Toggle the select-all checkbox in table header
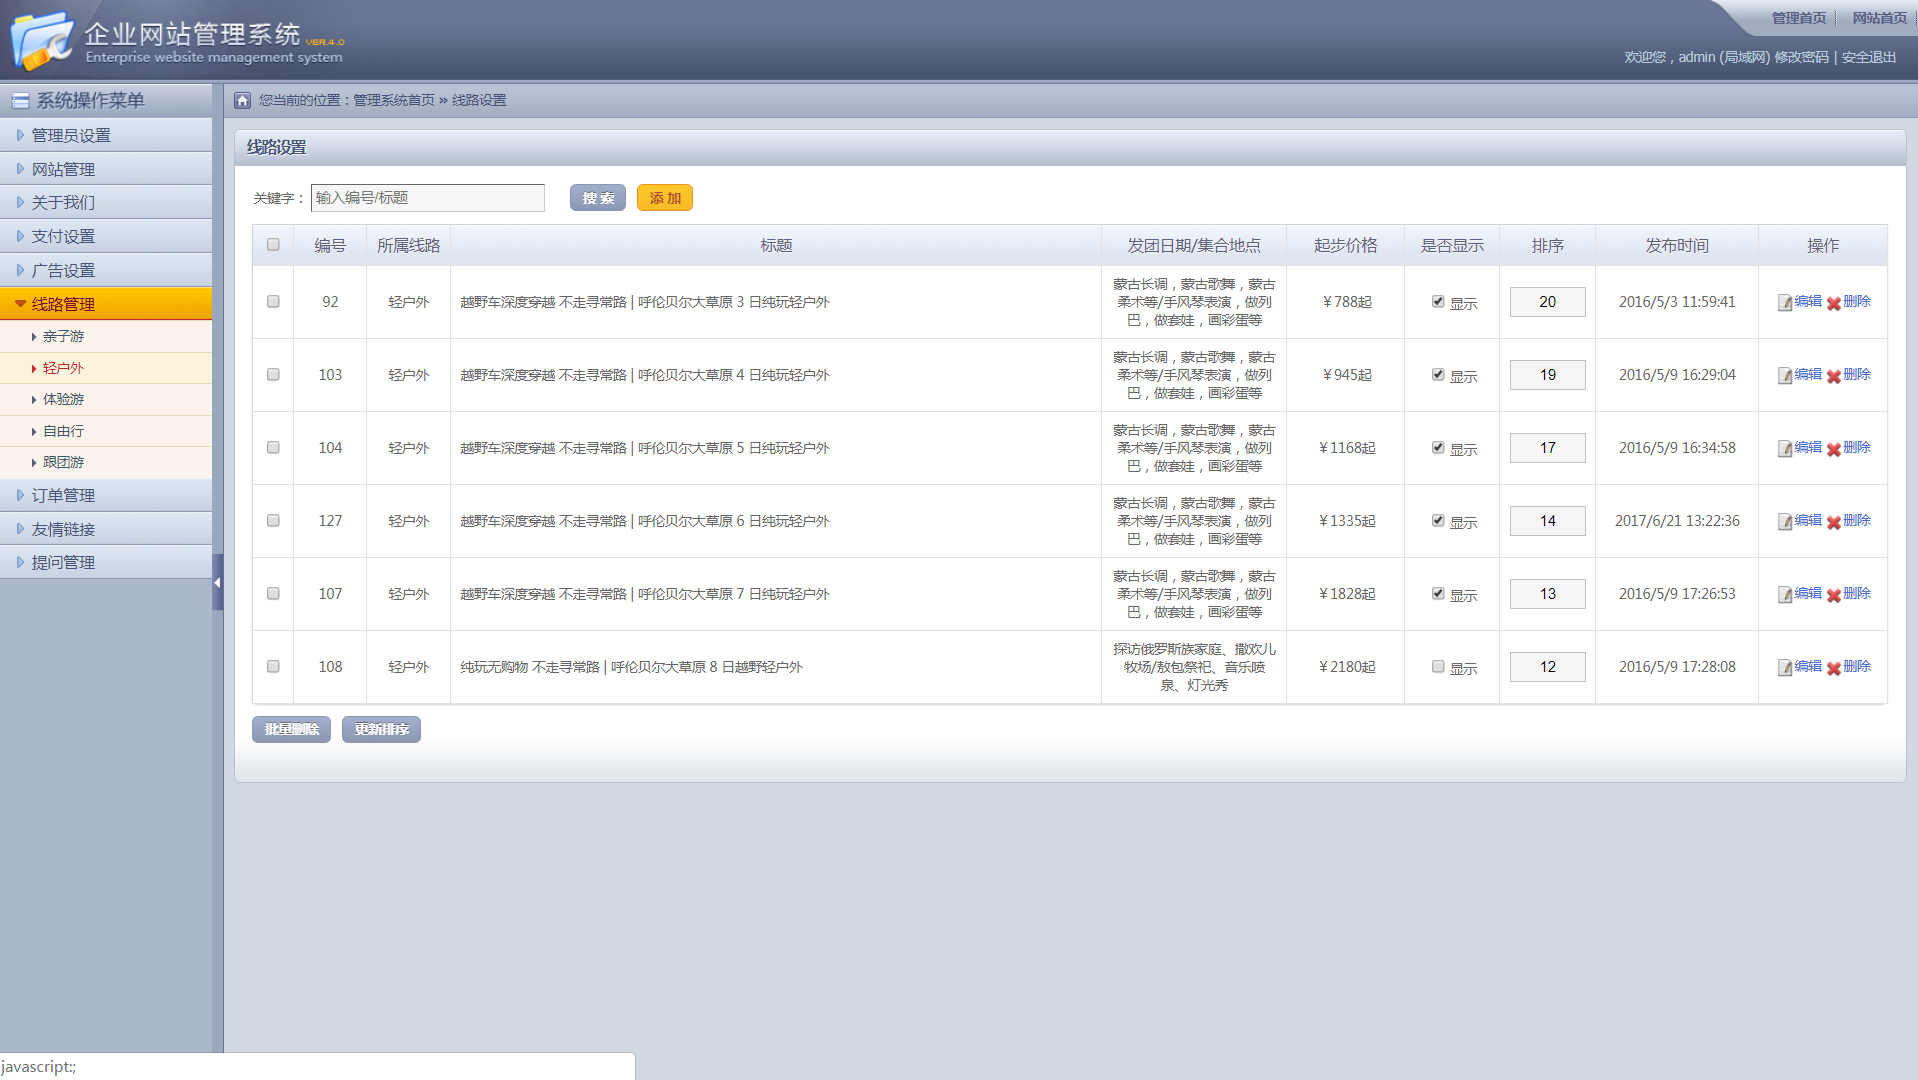 pyautogui.click(x=273, y=245)
